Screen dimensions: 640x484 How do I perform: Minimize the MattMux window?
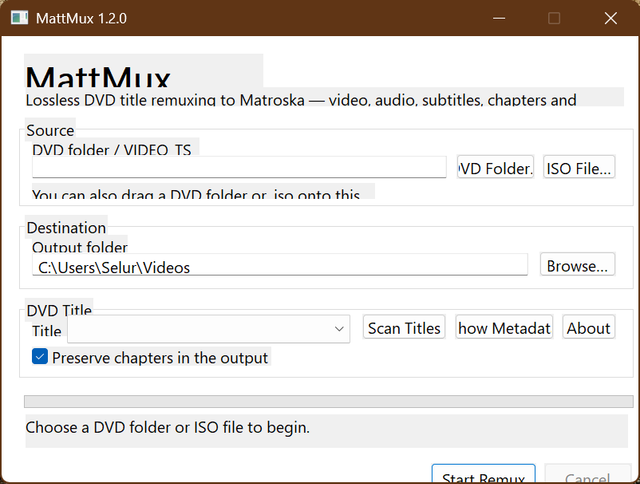499,18
